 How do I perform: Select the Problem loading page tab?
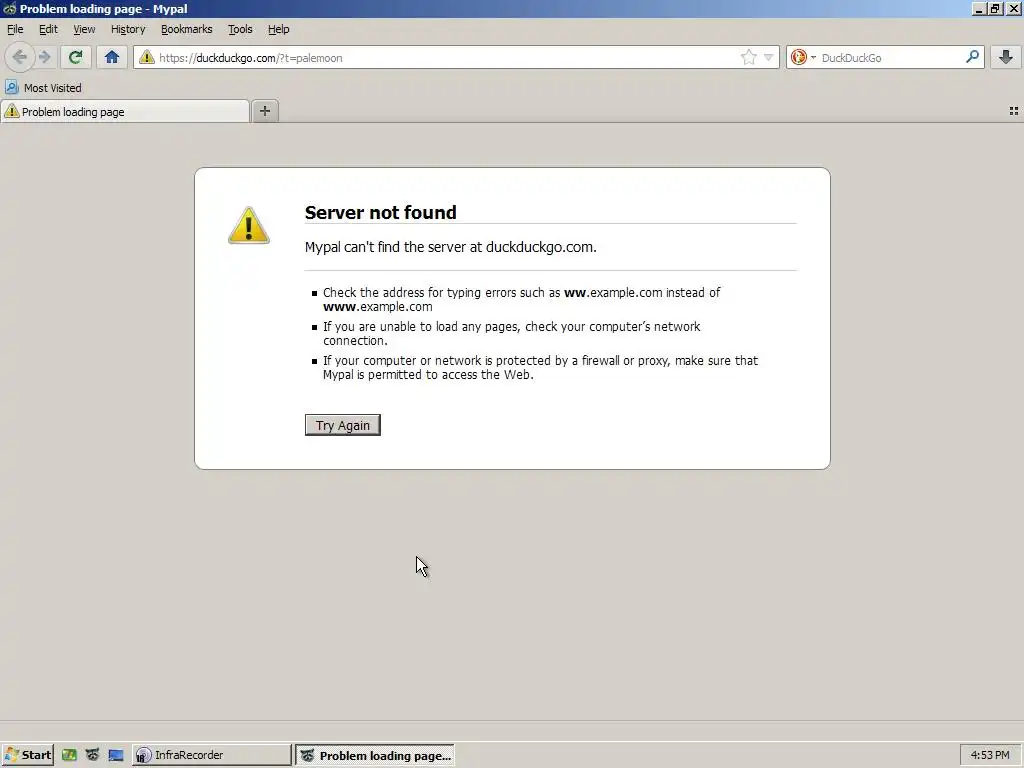point(125,112)
